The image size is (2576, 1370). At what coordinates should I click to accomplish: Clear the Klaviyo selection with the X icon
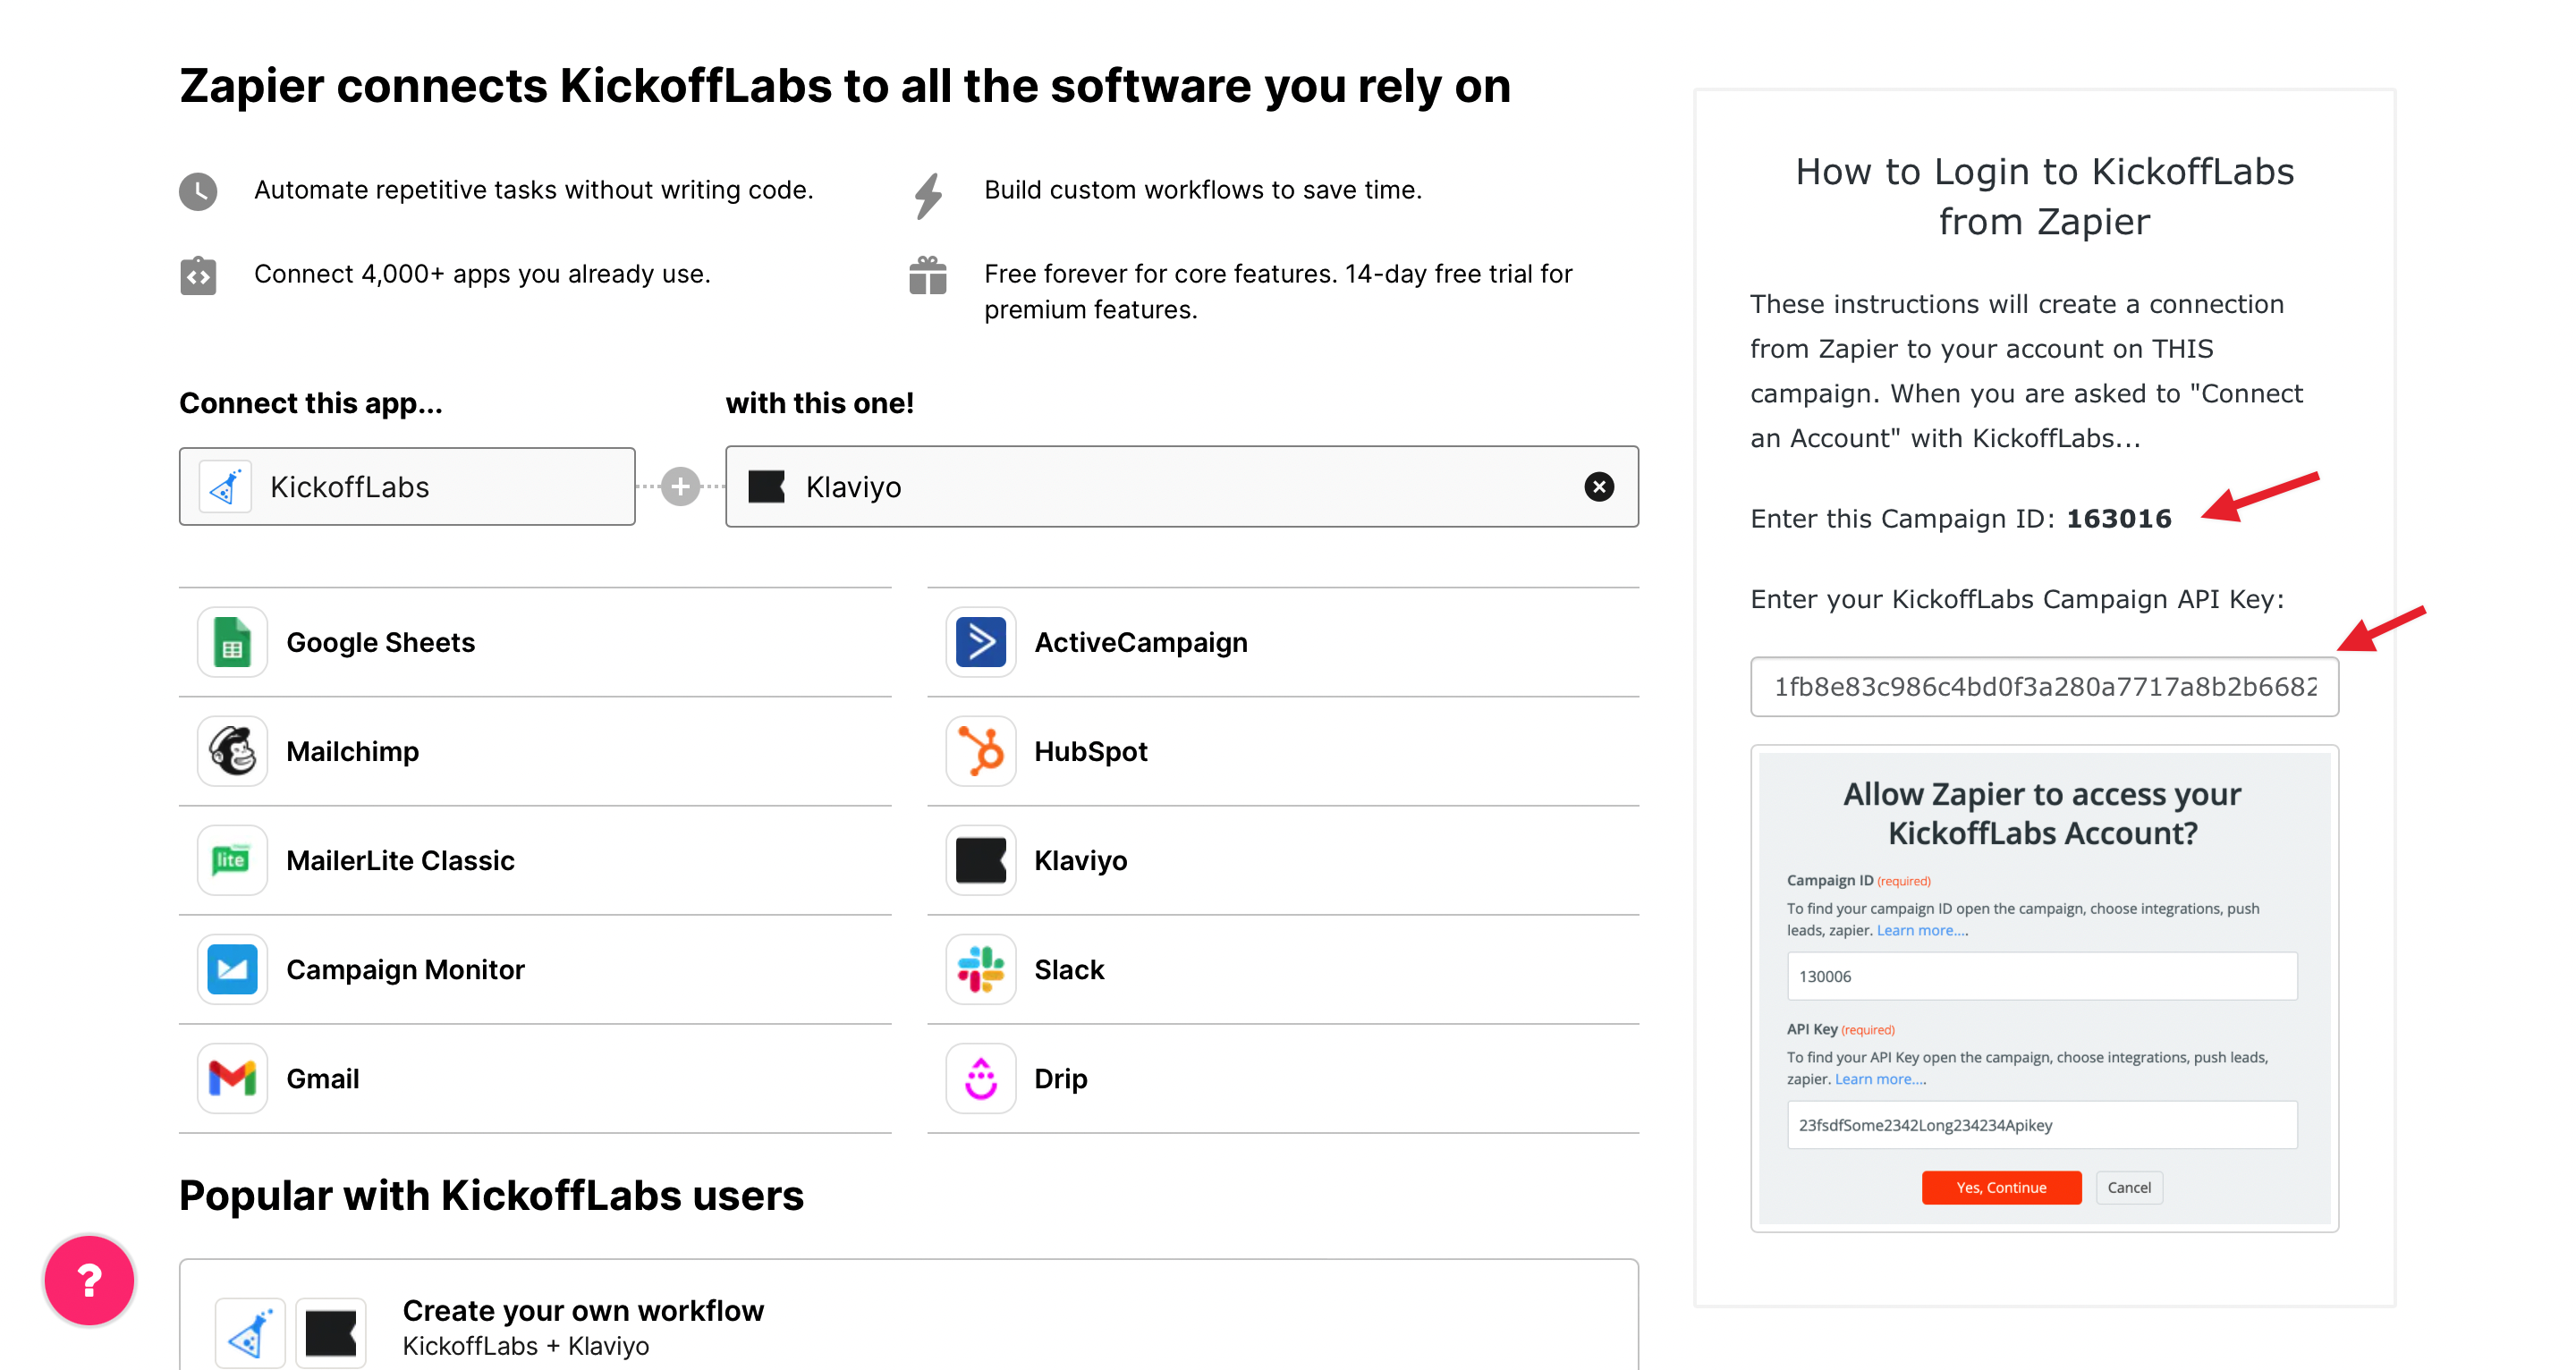pyautogui.click(x=1598, y=487)
